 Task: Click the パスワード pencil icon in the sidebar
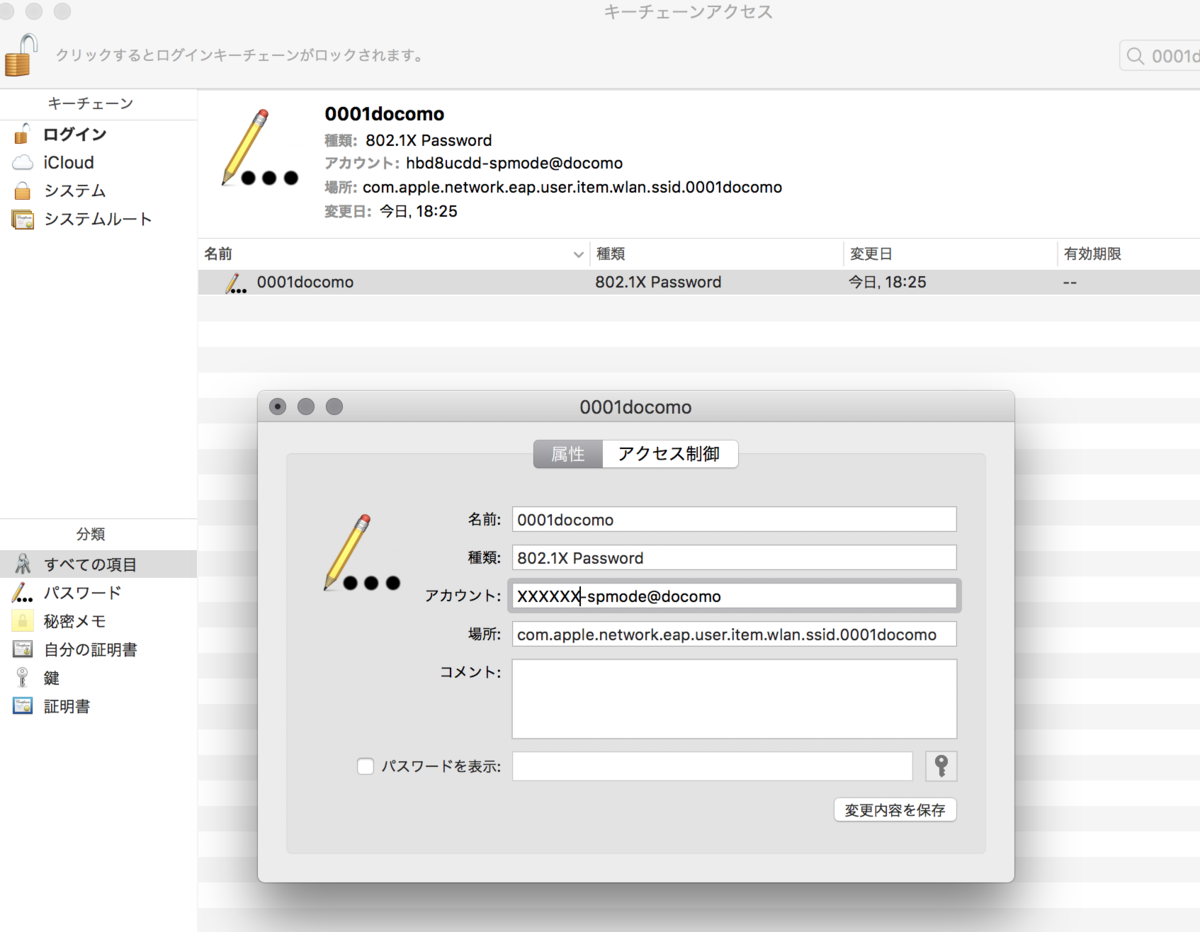tap(22, 593)
